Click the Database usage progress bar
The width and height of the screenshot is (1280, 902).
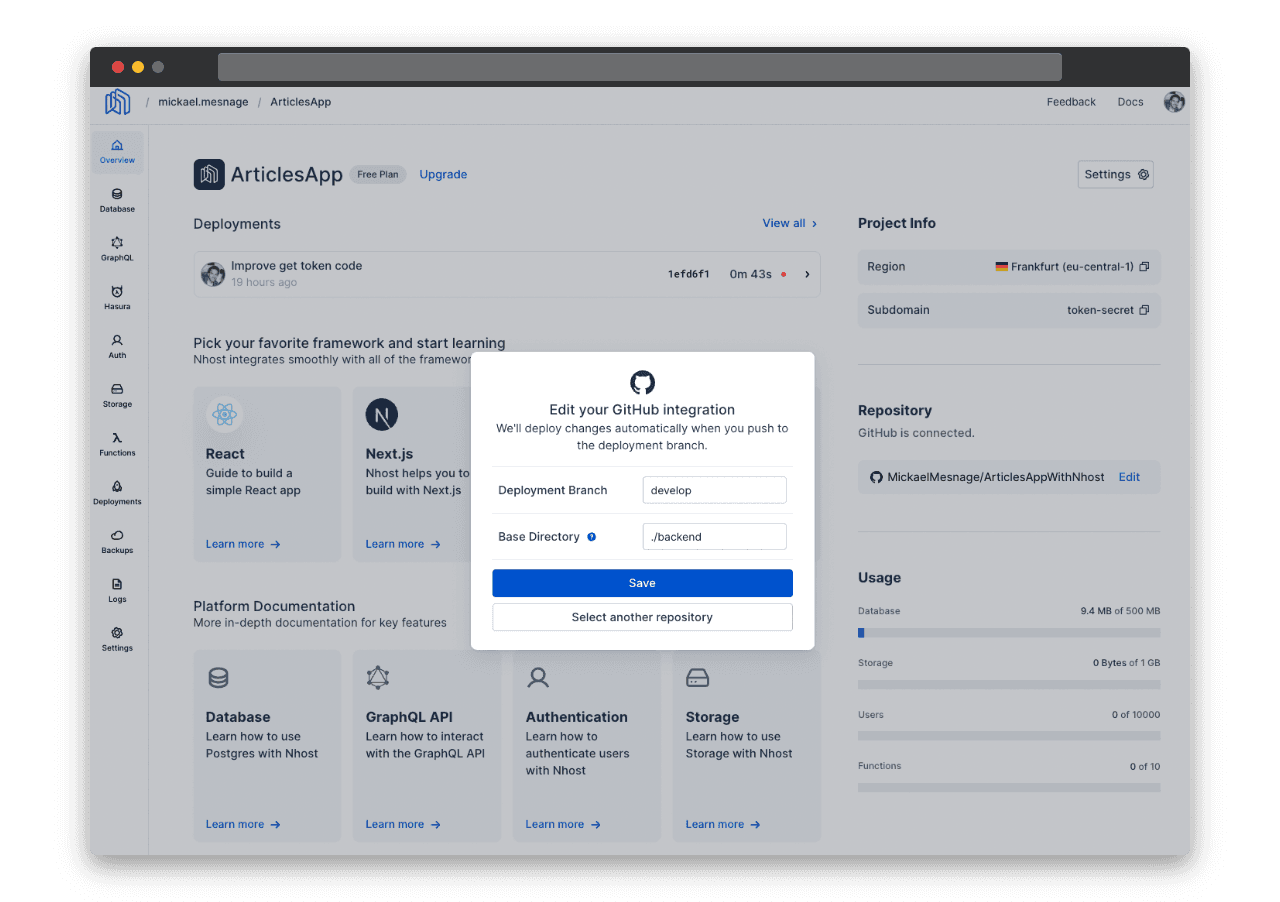click(x=1008, y=633)
